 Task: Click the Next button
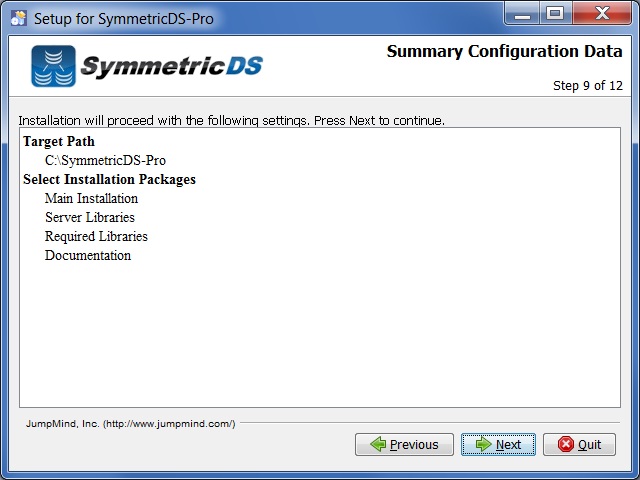click(x=498, y=444)
